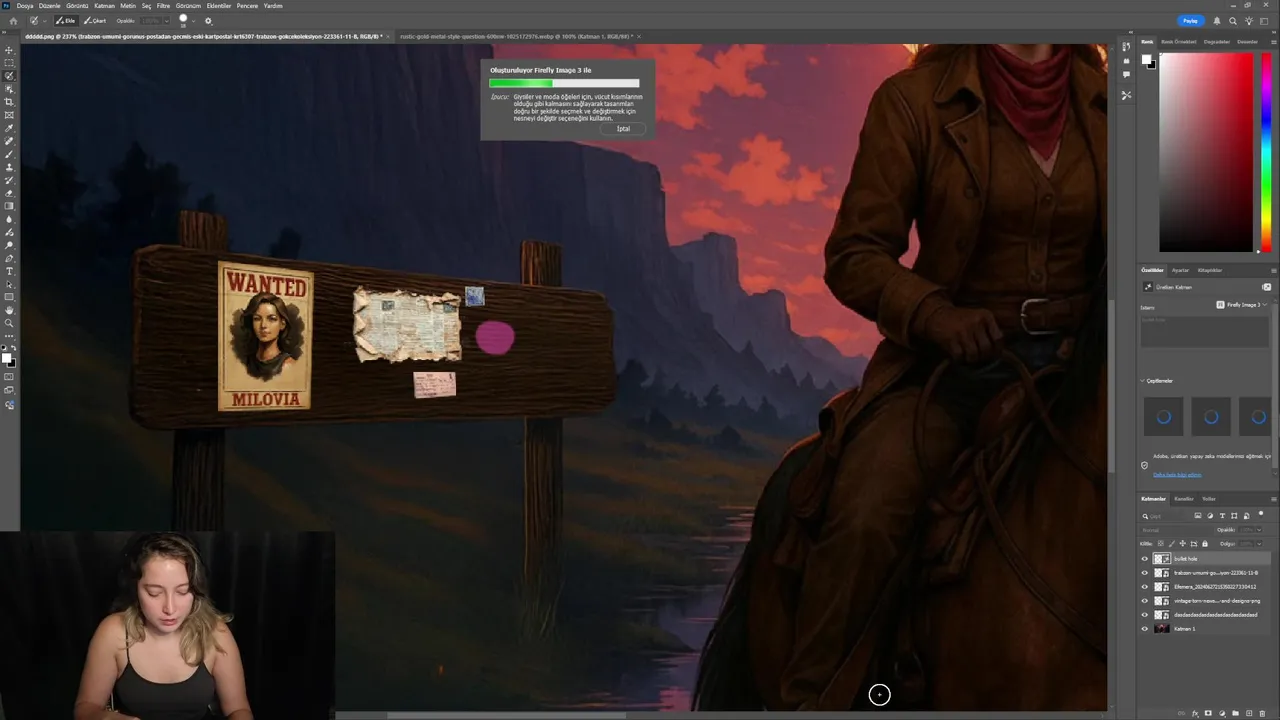Go to Home screen icon
The image size is (1280, 720).
13,21
